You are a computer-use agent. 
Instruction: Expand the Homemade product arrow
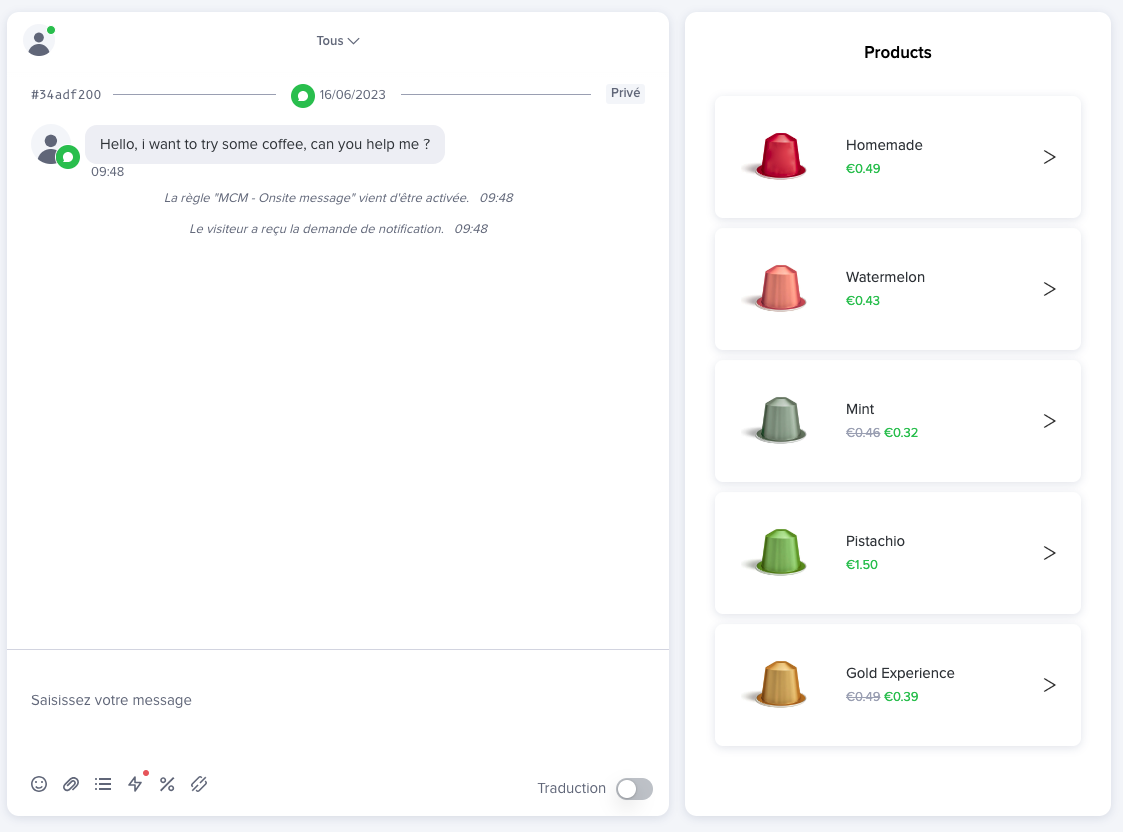pos(1049,157)
